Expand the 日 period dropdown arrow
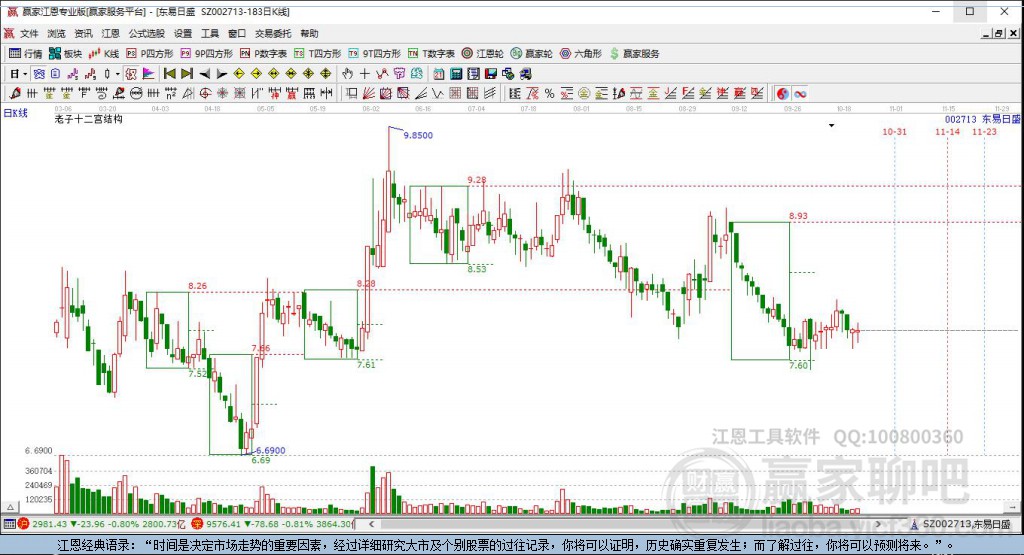Screen dimensions: 1024x555 (x=25, y=74)
